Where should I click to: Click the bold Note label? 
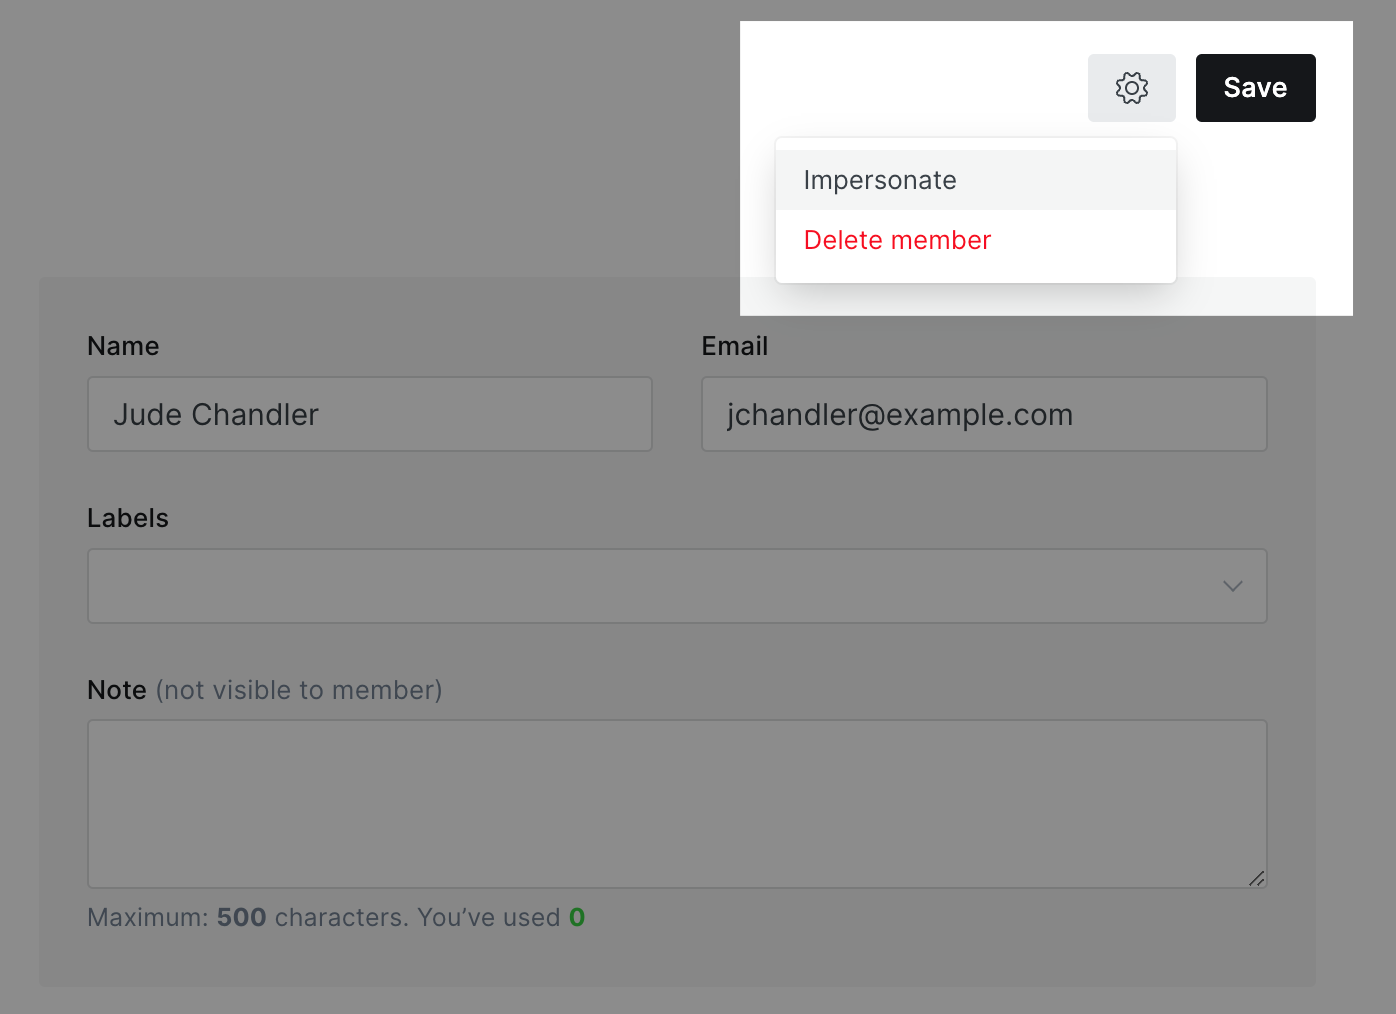click(117, 690)
